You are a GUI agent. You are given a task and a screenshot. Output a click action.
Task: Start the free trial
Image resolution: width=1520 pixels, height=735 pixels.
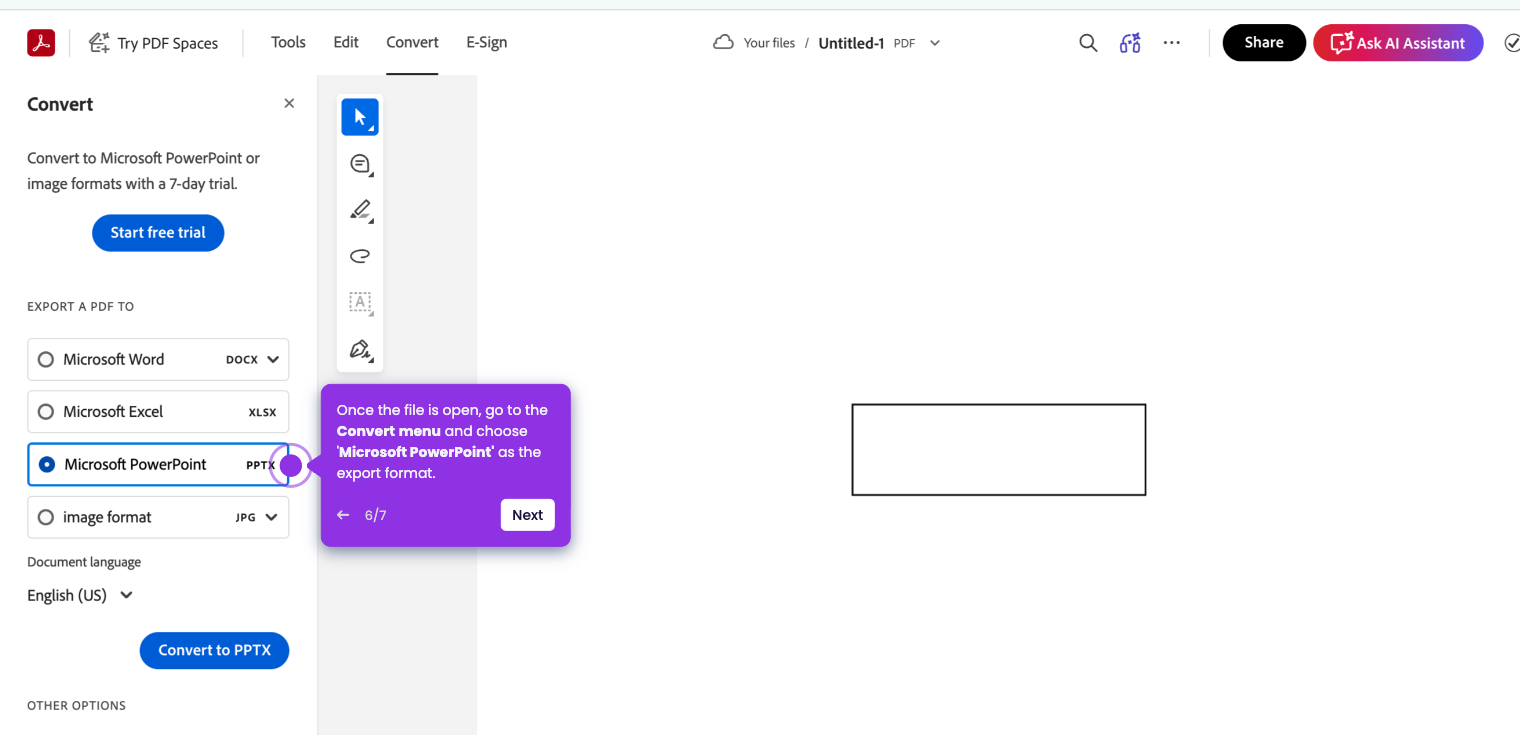(x=158, y=233)
